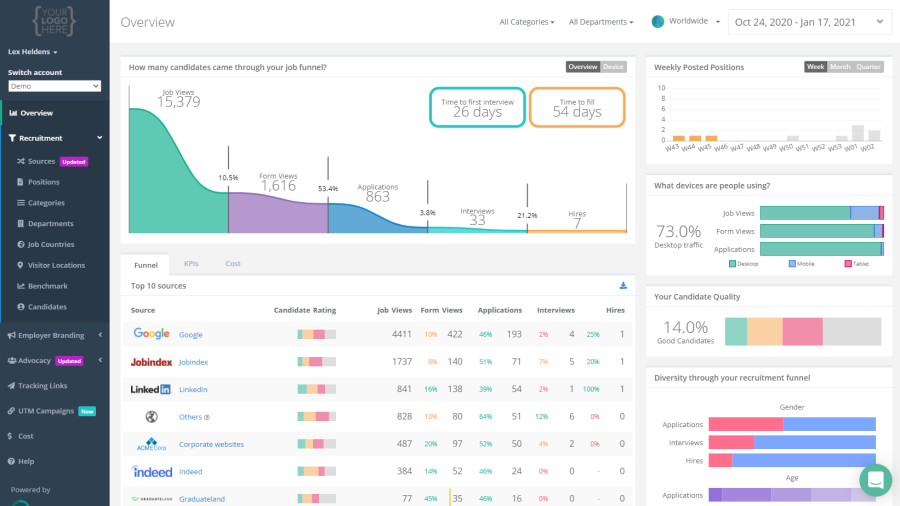Open Job Countries in the sidebar
This screenshot has height=506, width=900.
coord(51,244)
